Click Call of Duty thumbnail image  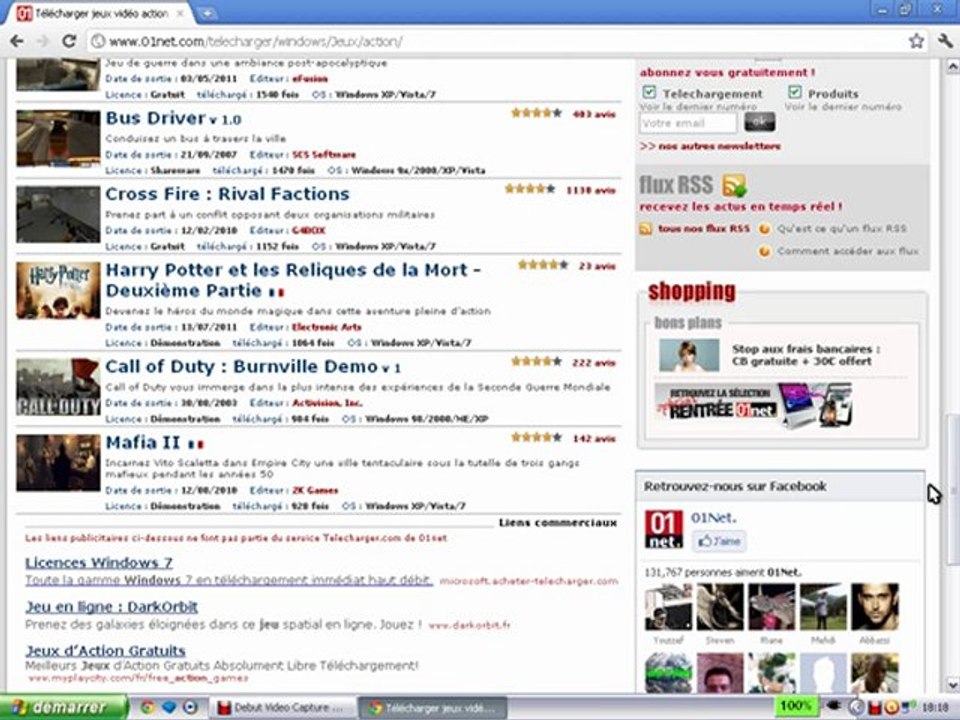pos(58,387)
